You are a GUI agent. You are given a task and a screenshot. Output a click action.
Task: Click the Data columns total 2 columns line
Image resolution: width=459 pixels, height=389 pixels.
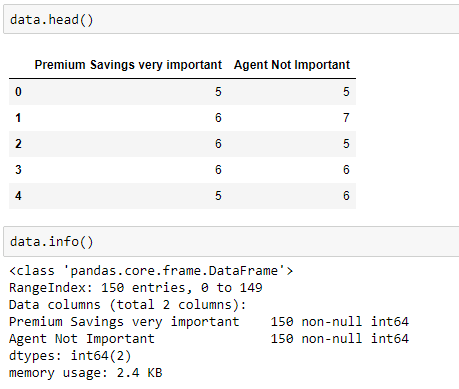coord(128,305)
